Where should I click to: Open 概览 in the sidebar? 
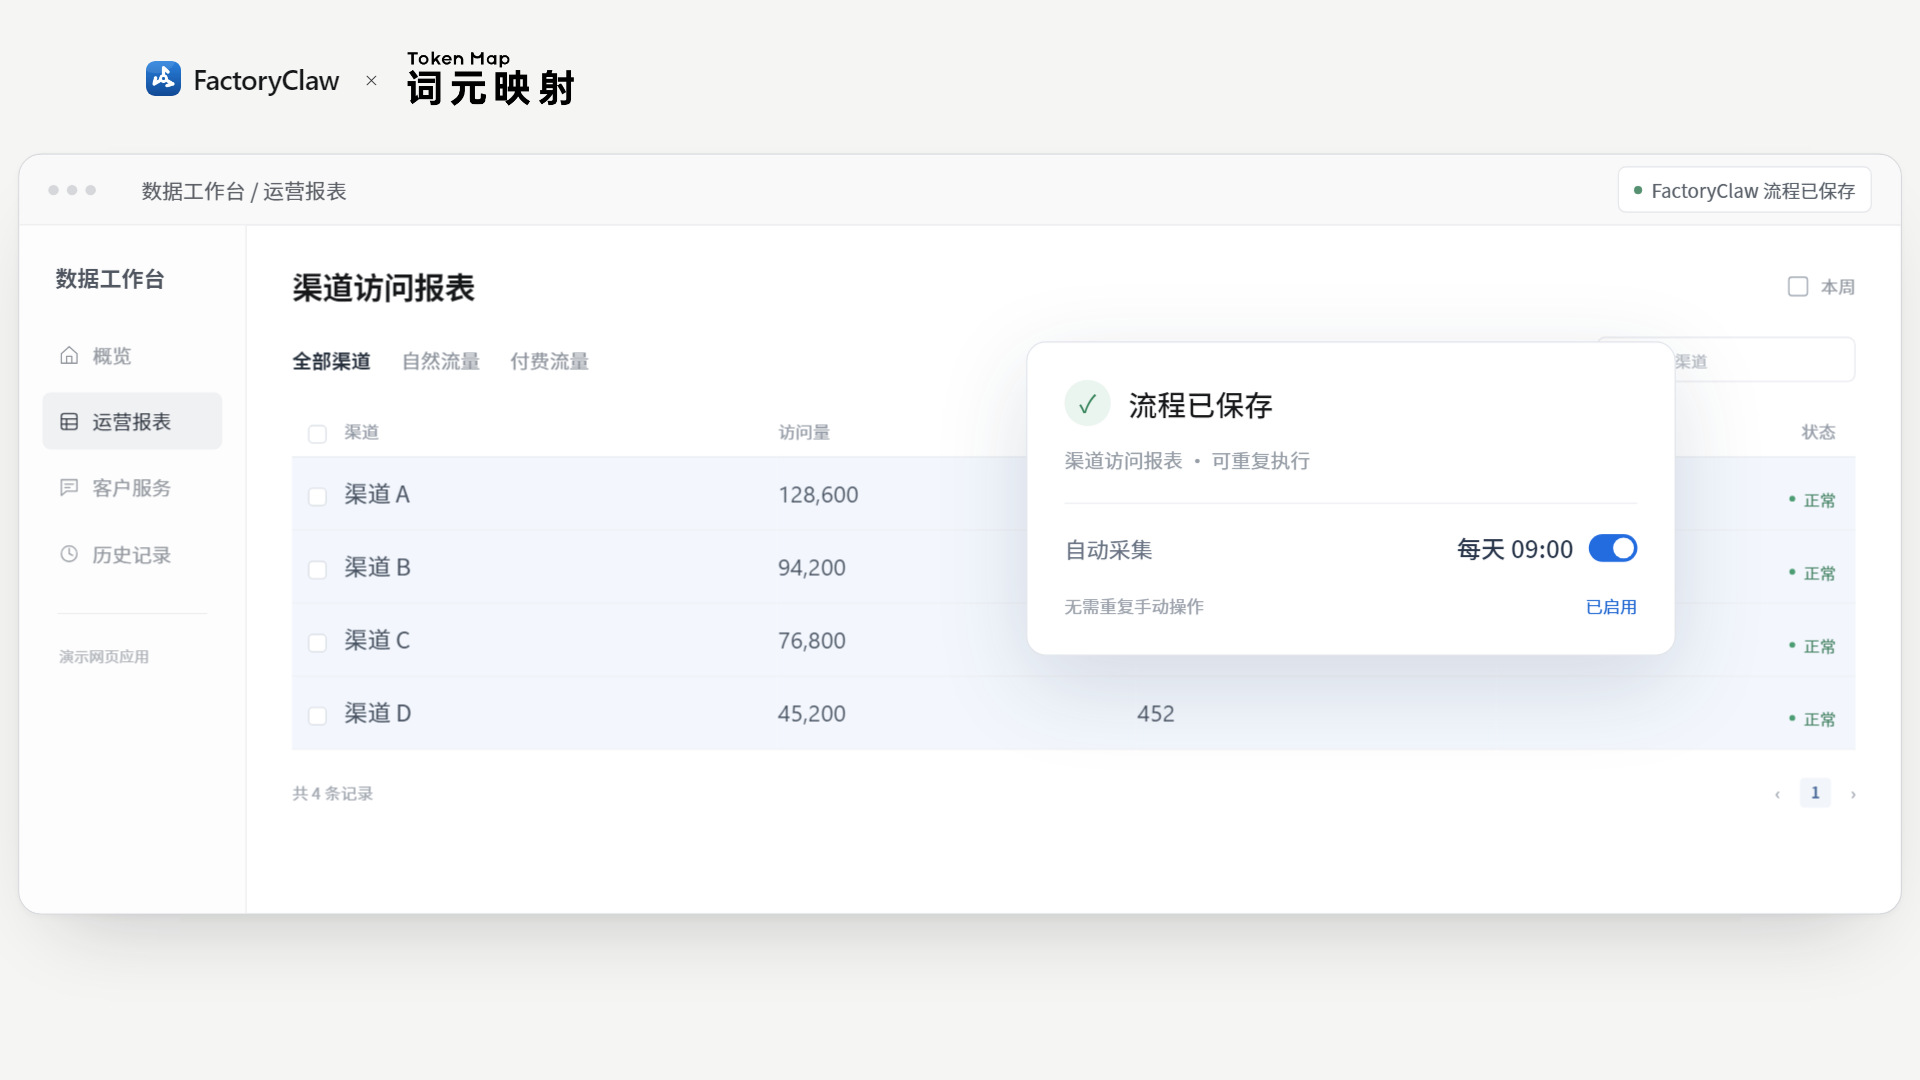132,356
